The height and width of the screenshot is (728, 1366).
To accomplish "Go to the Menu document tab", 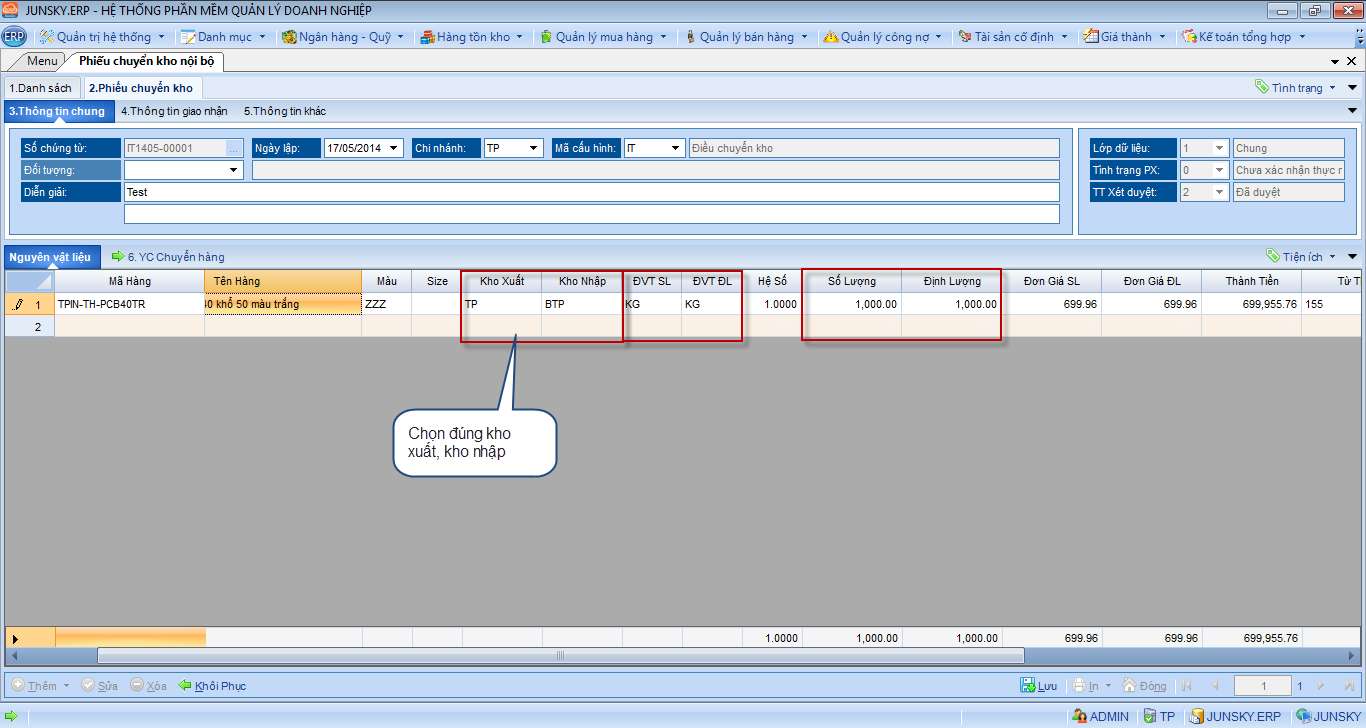I will [x=42, y=61].
